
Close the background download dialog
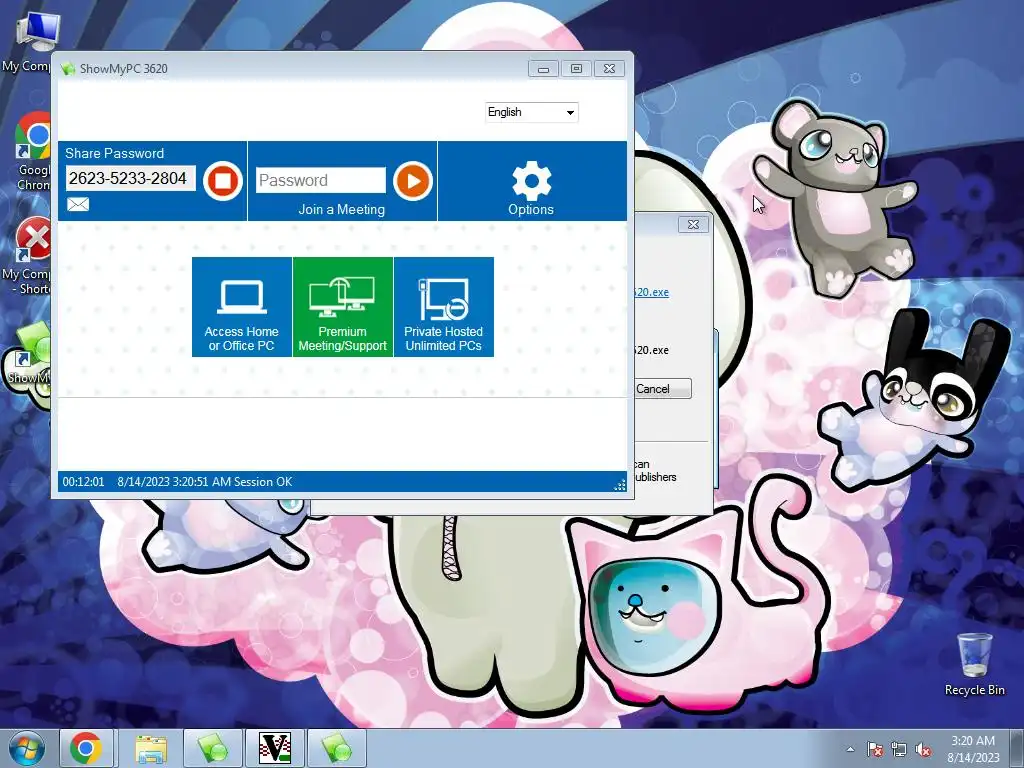coord(693,225)
